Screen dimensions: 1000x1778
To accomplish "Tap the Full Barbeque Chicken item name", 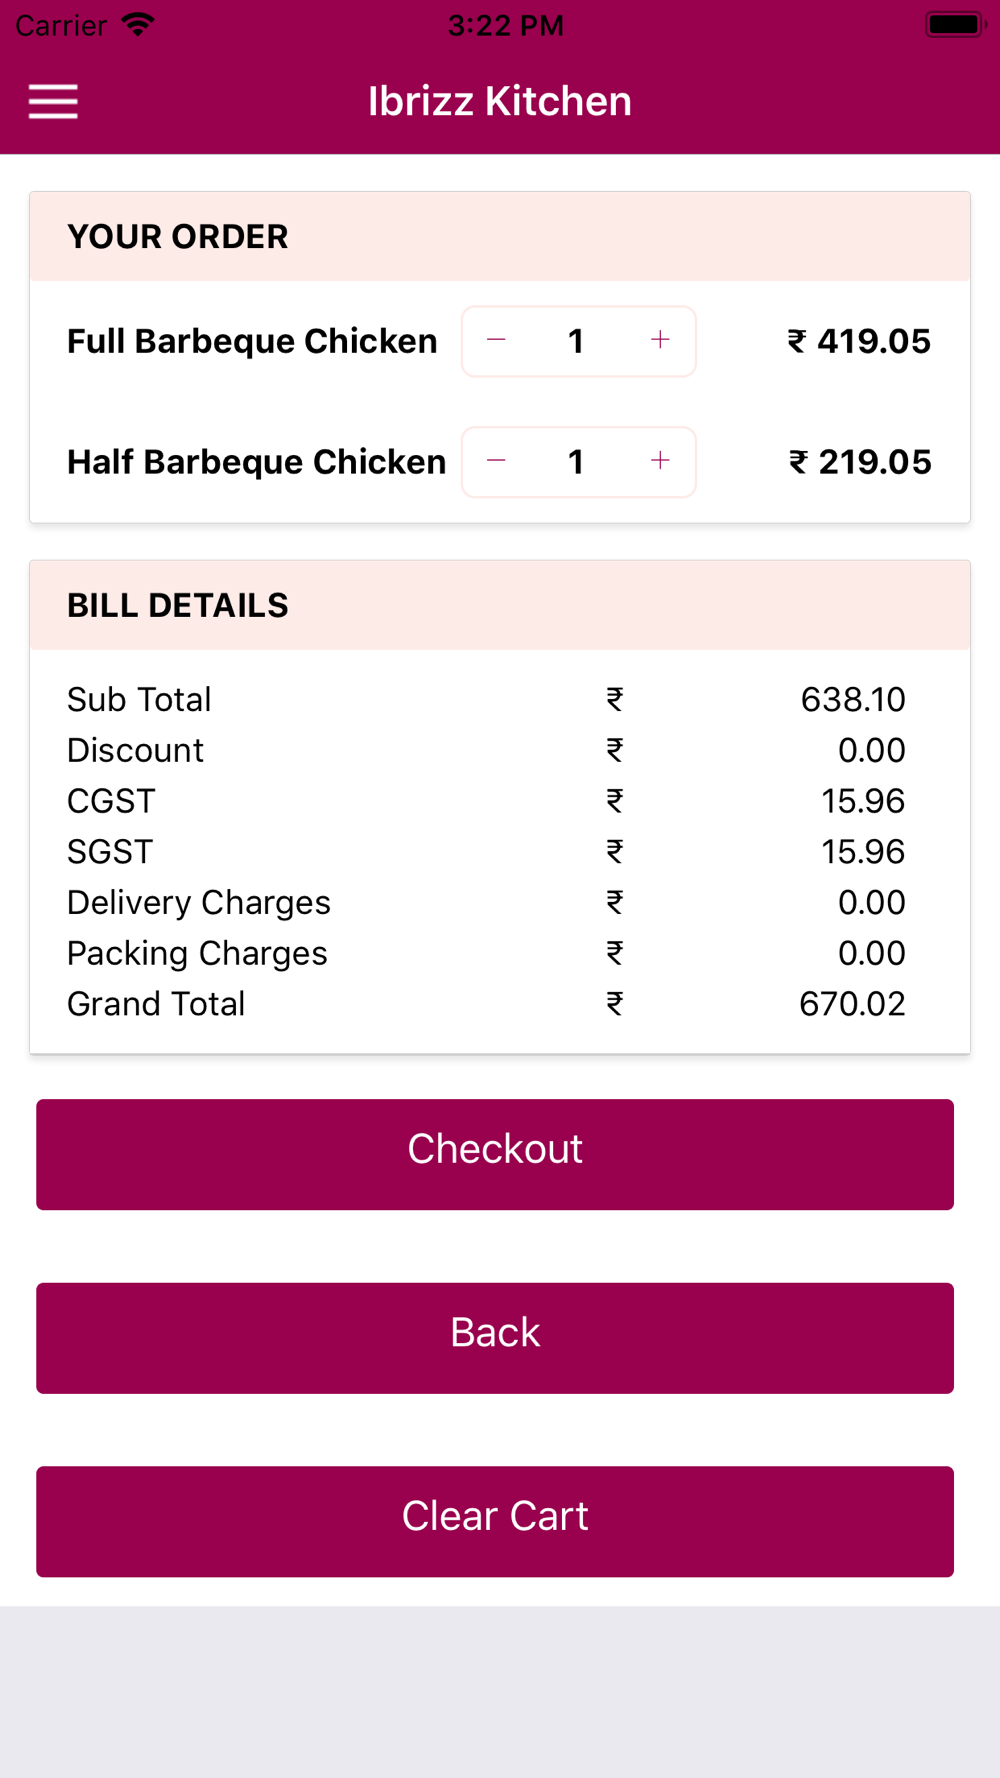I will tap(252, 342).
